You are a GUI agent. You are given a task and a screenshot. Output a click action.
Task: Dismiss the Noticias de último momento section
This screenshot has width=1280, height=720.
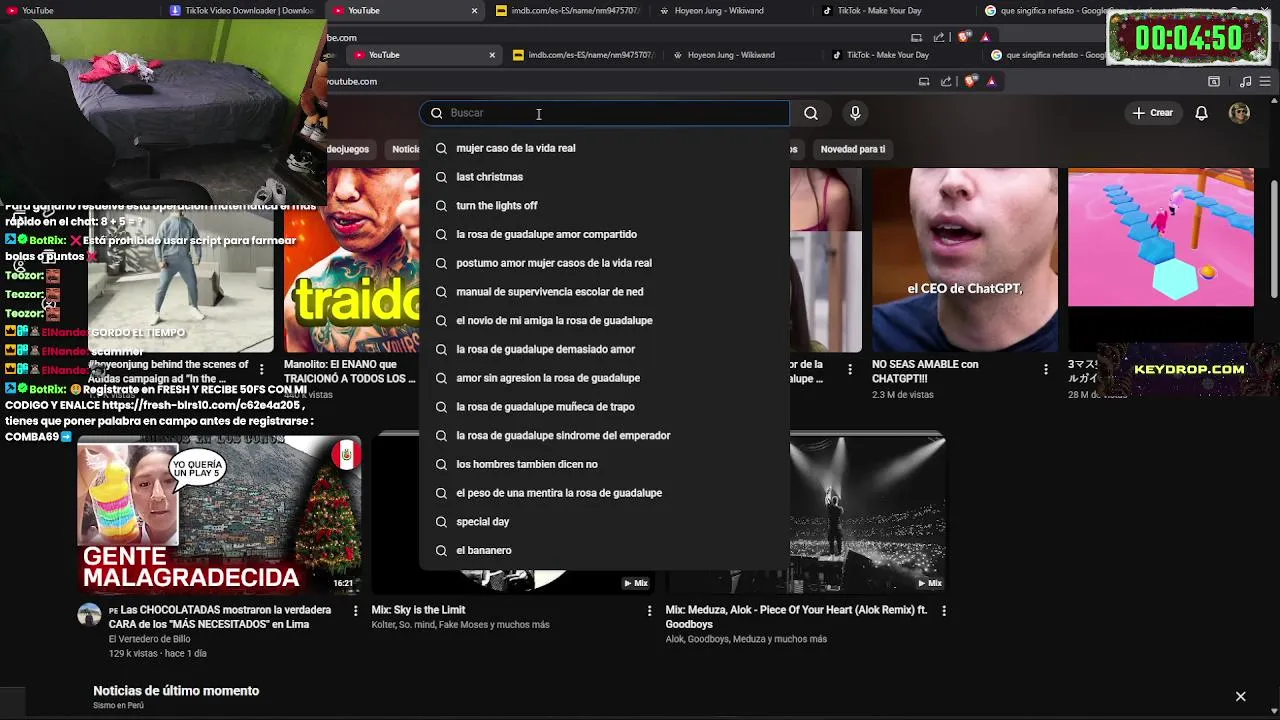[x=1240, y=696]
